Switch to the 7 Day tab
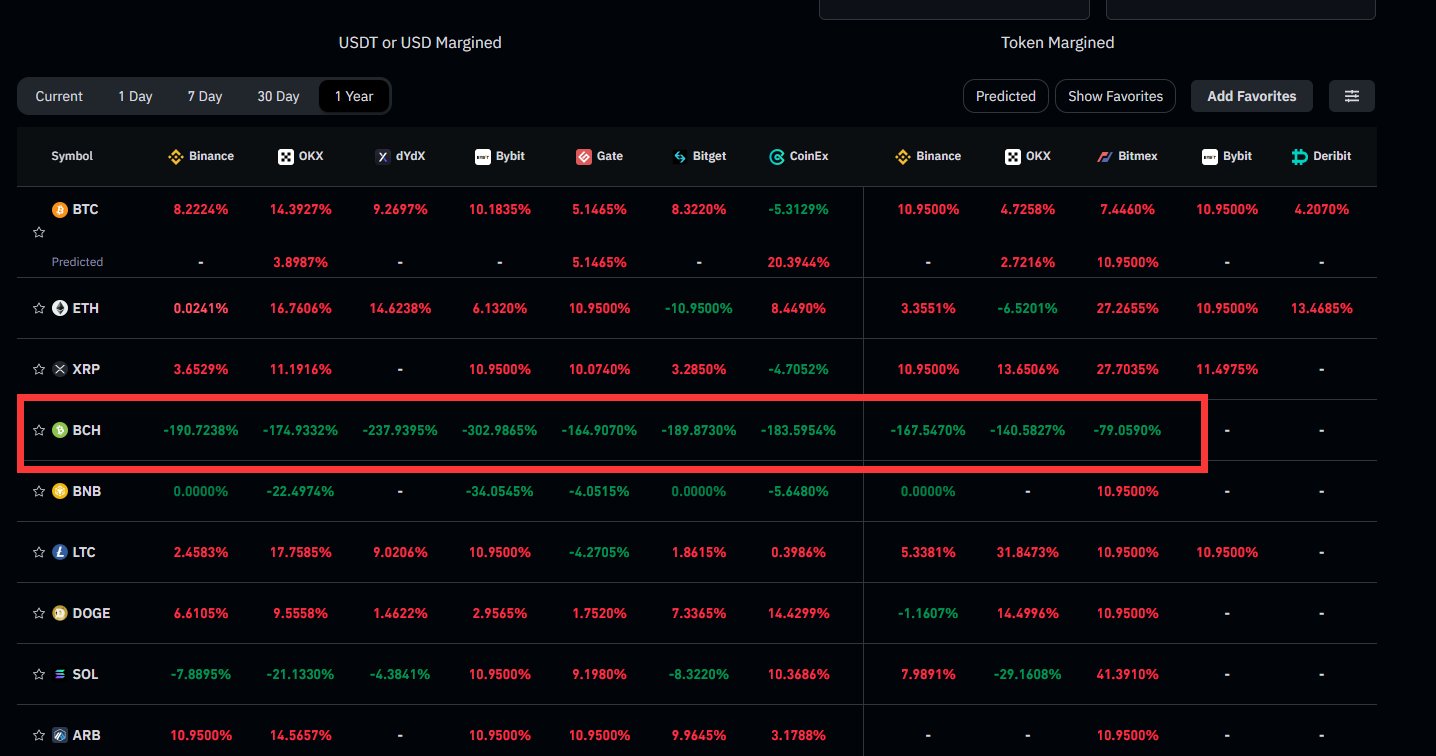This screenshot has width=1436, height=756. click(204, 96)
